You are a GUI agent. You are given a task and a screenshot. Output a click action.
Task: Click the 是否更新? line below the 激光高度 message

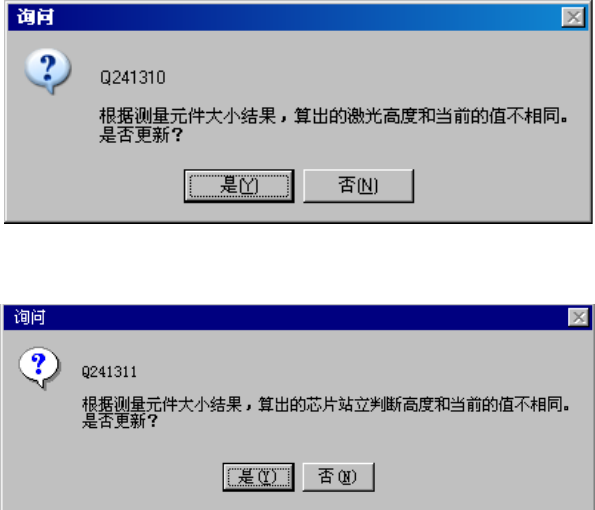point(141,135)
